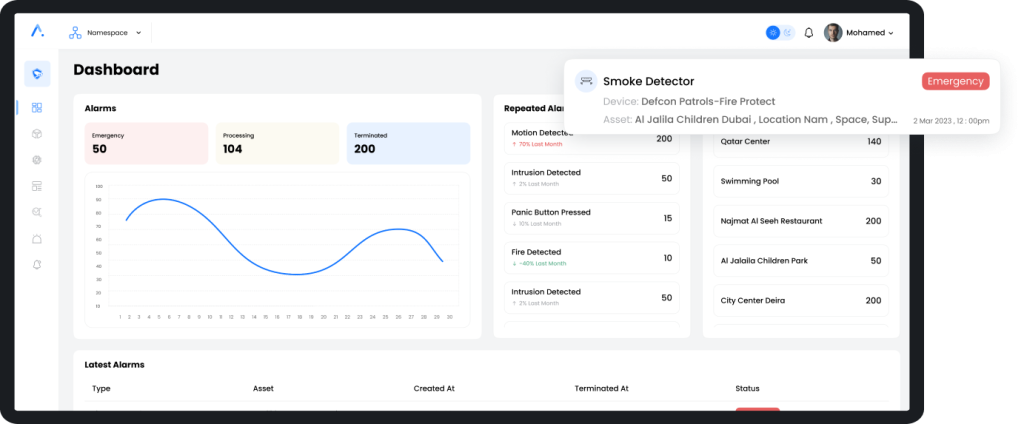1024x424 pixels.
Task: Open the layout template icon in sidebar
Action: (37, 186)
